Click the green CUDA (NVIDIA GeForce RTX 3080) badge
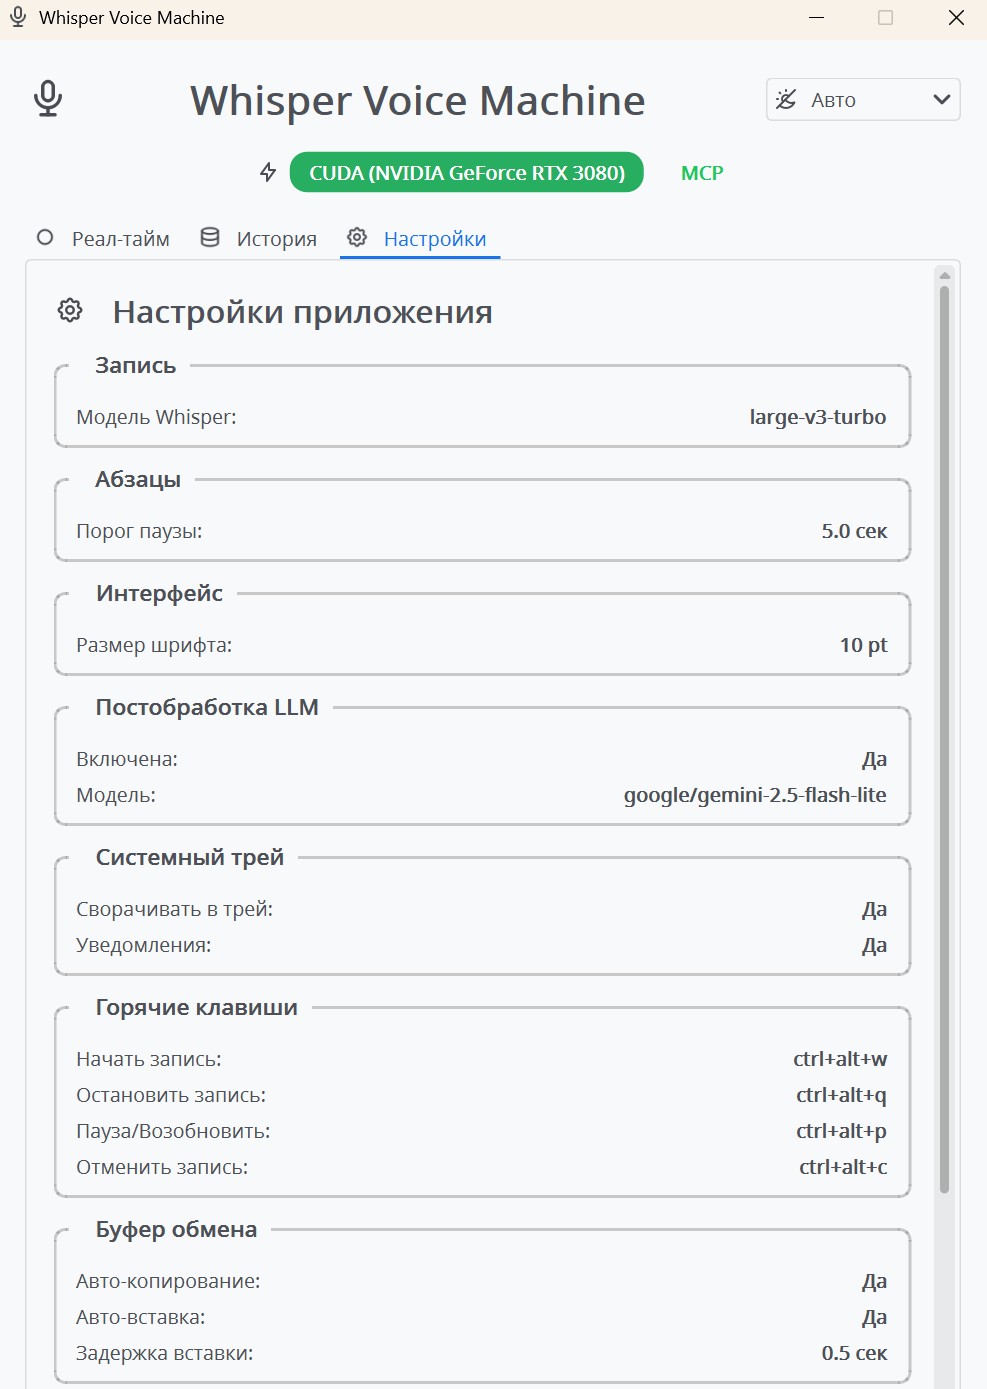The image size is (987, 1389). coord(467,172)
